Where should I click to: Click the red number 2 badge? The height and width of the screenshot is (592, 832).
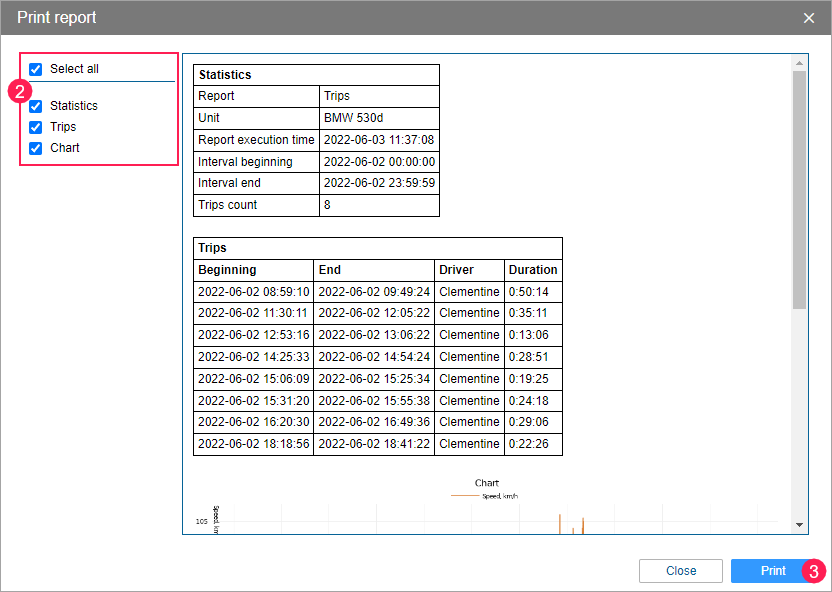pyautogui.click(x=17, y=91)
